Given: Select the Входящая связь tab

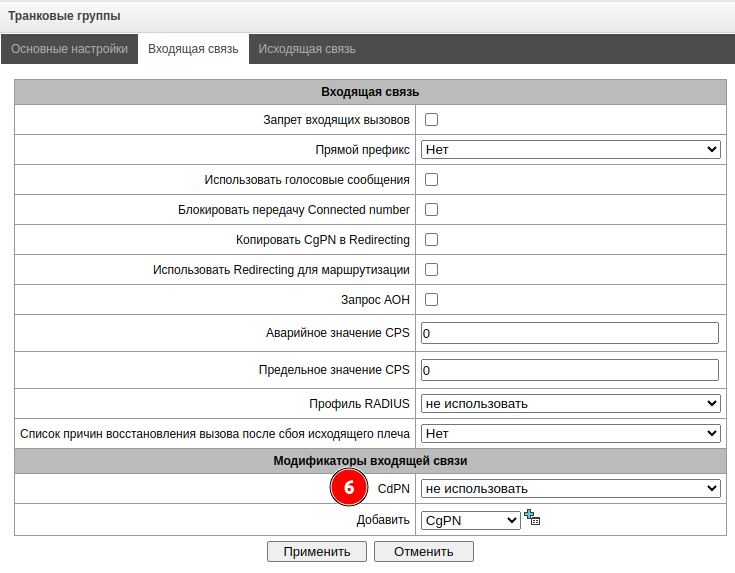Looking at the screenshot, I should pos(193,49).
